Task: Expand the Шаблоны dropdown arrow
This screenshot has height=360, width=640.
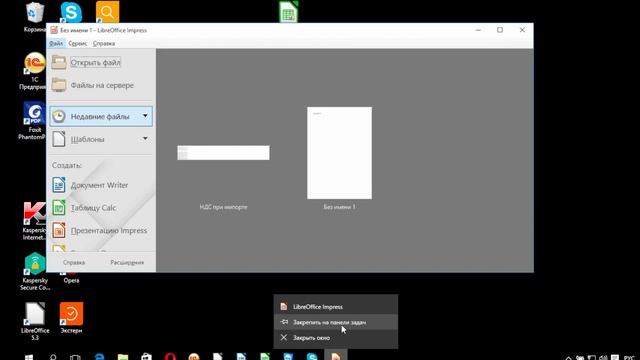Action: point(145,139)
